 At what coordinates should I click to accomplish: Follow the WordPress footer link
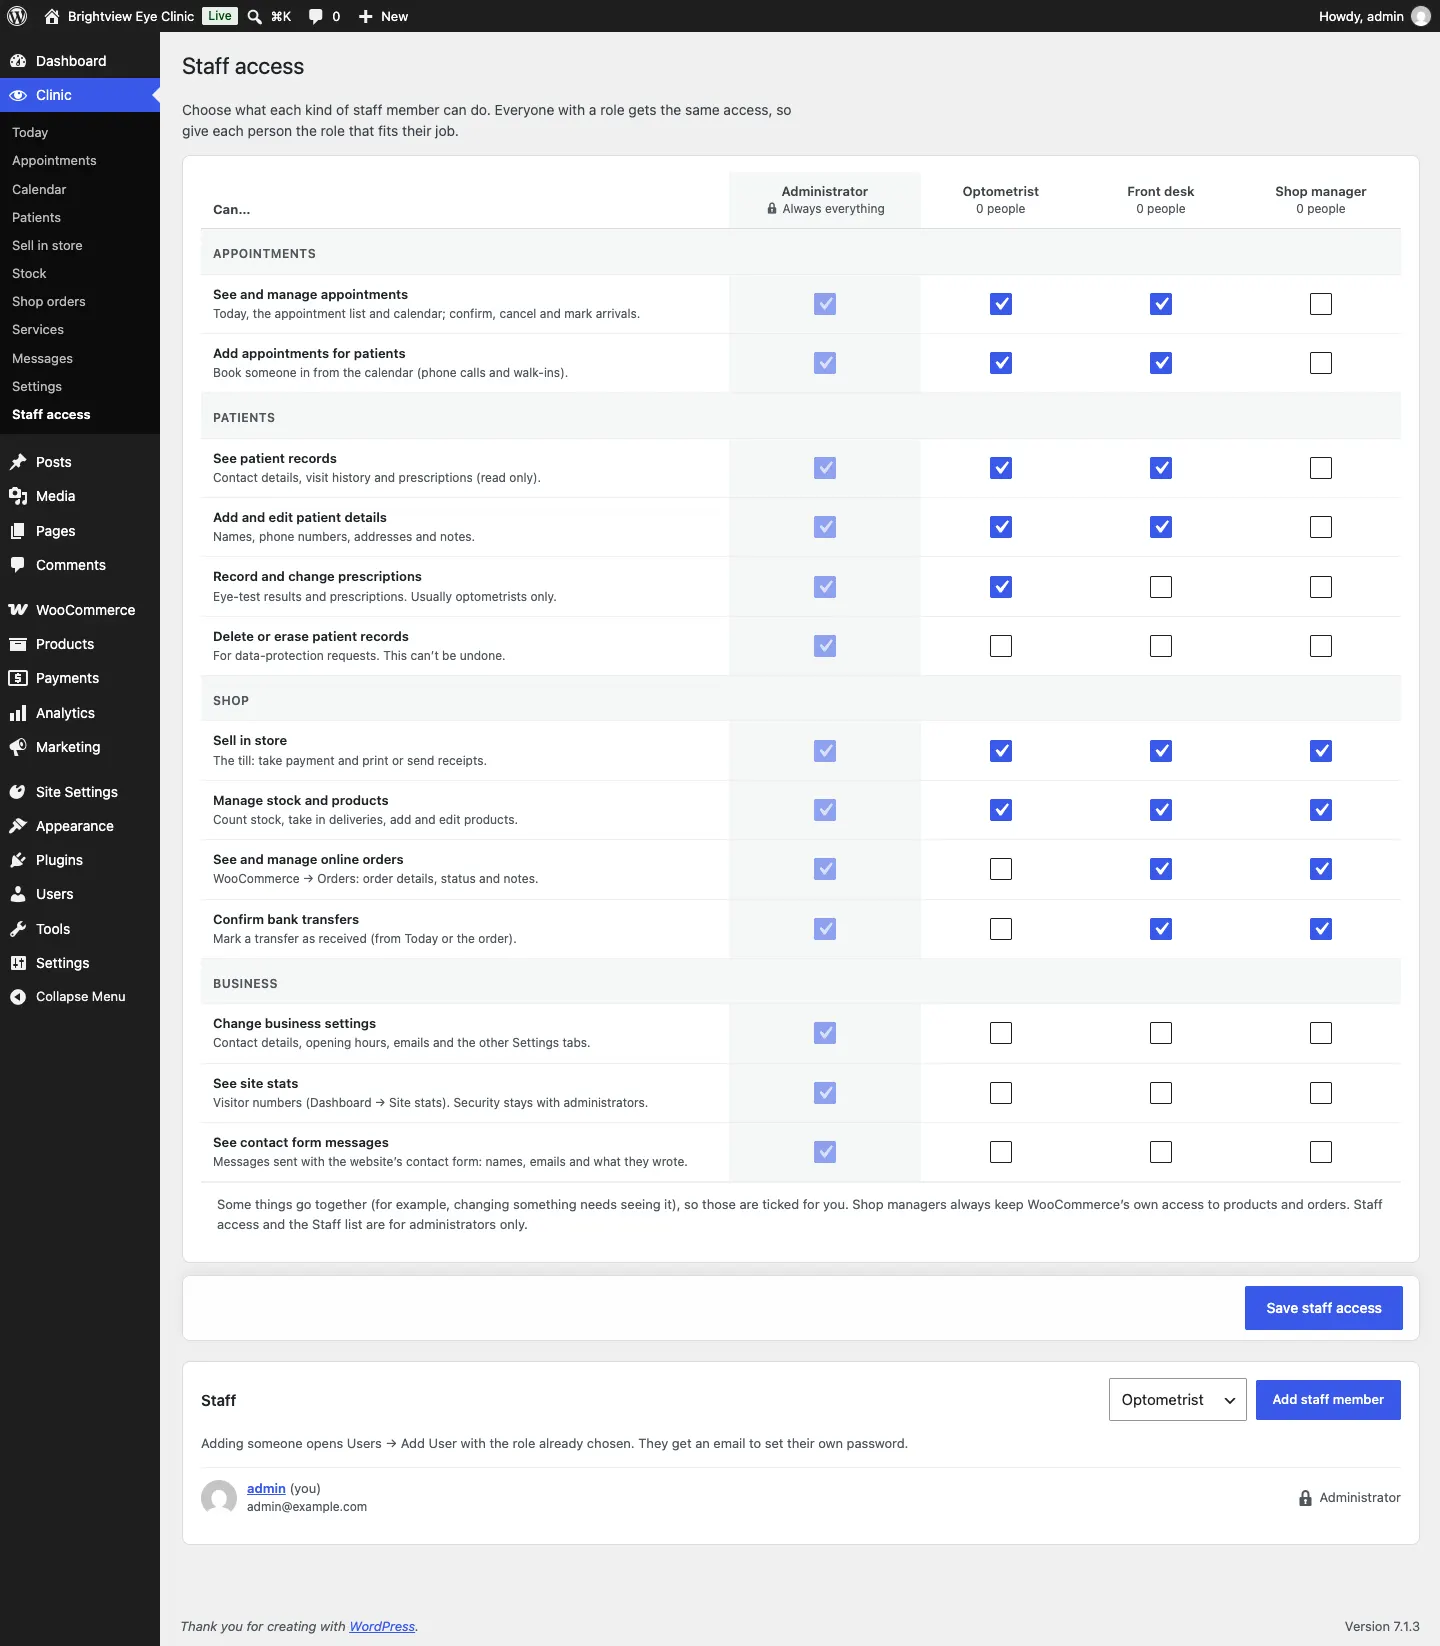click(382, 1627)
